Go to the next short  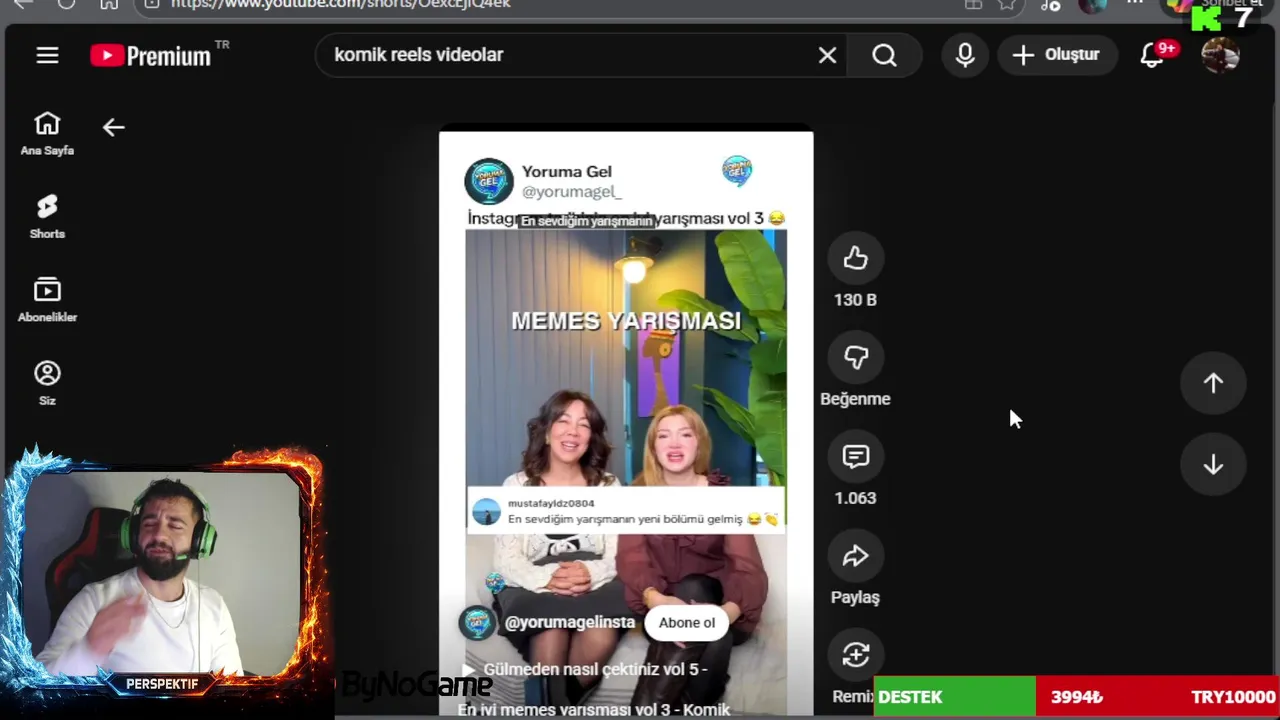1213,465
